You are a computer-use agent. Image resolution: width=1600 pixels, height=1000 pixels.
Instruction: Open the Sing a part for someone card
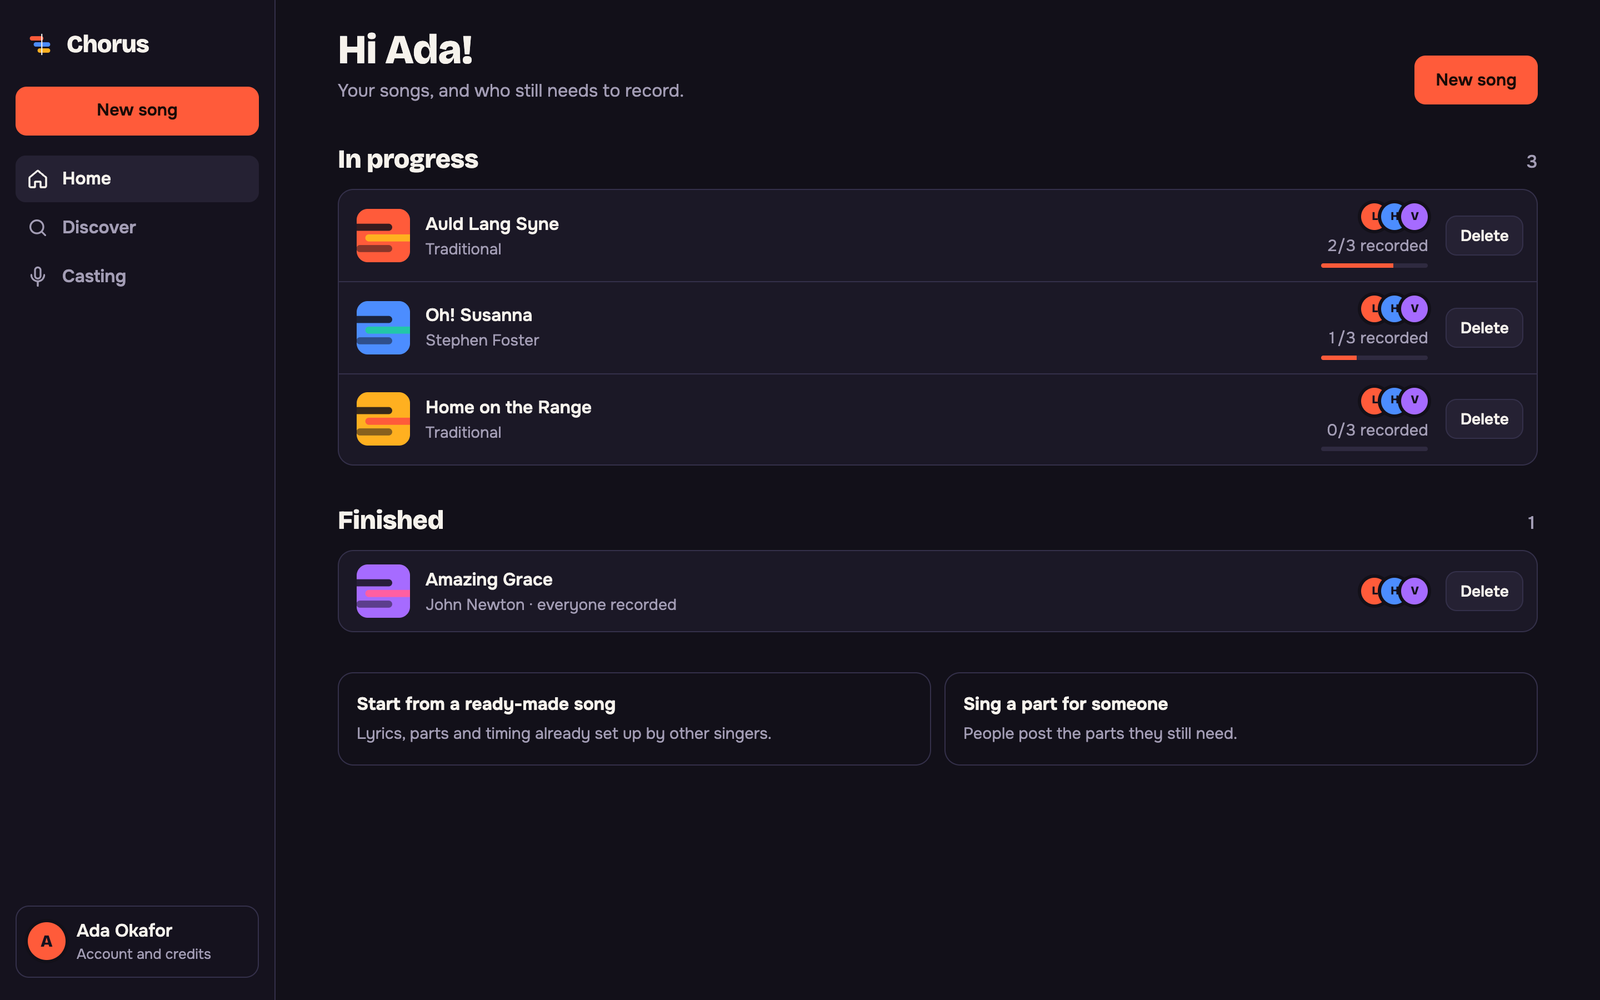click(1240, 719)
